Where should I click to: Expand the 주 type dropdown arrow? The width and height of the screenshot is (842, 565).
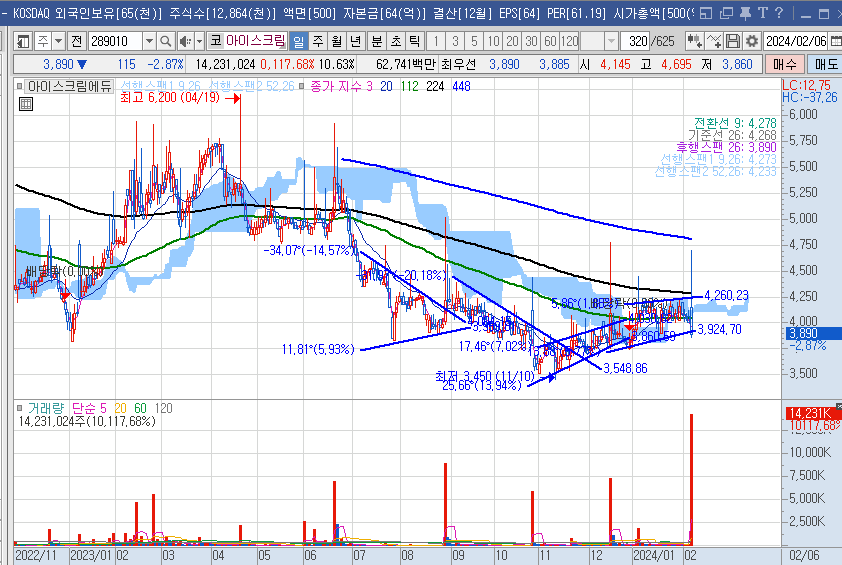click(x=59, y=41)
